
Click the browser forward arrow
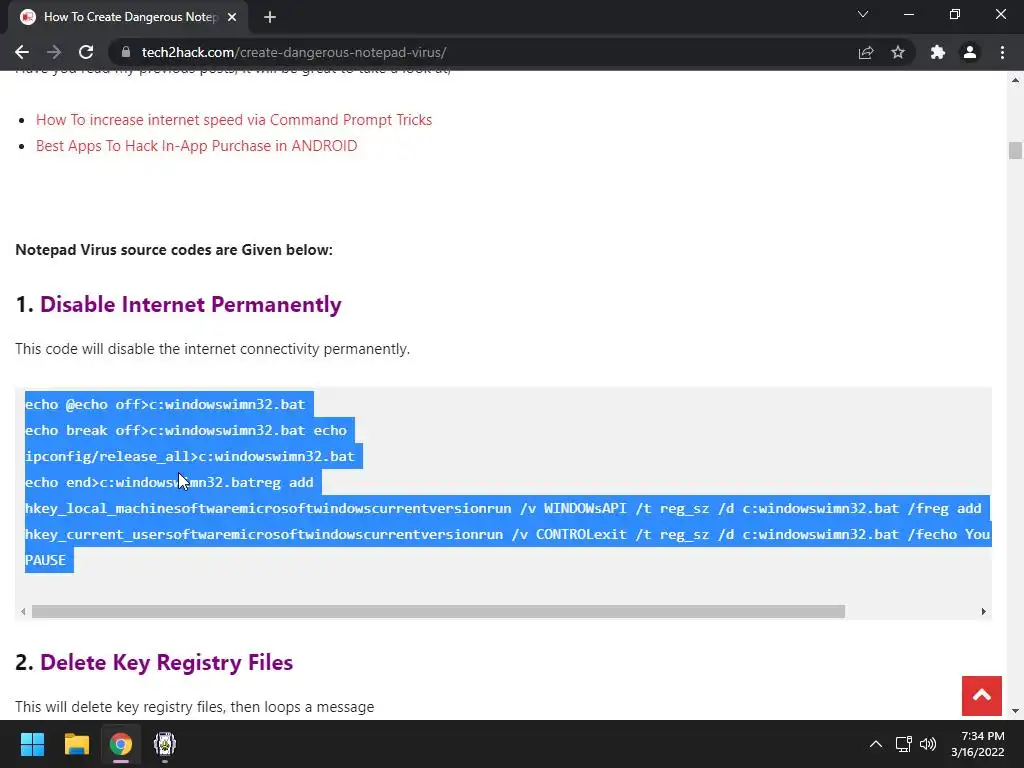[54, 52]
